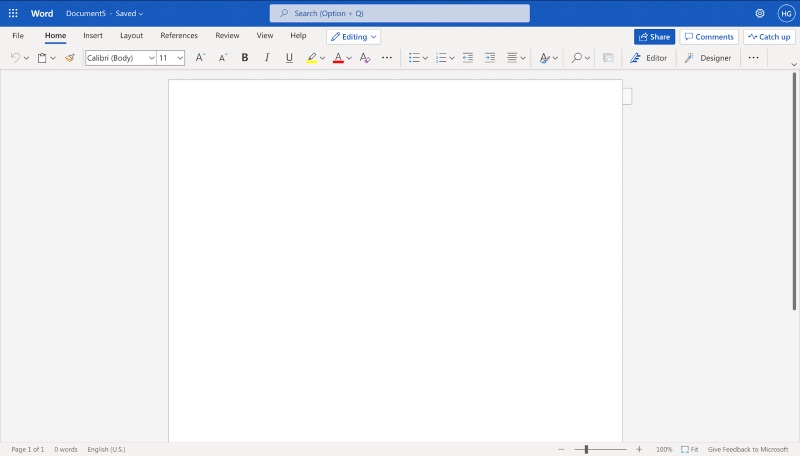Switch to the Layout tab

point(131,35)
